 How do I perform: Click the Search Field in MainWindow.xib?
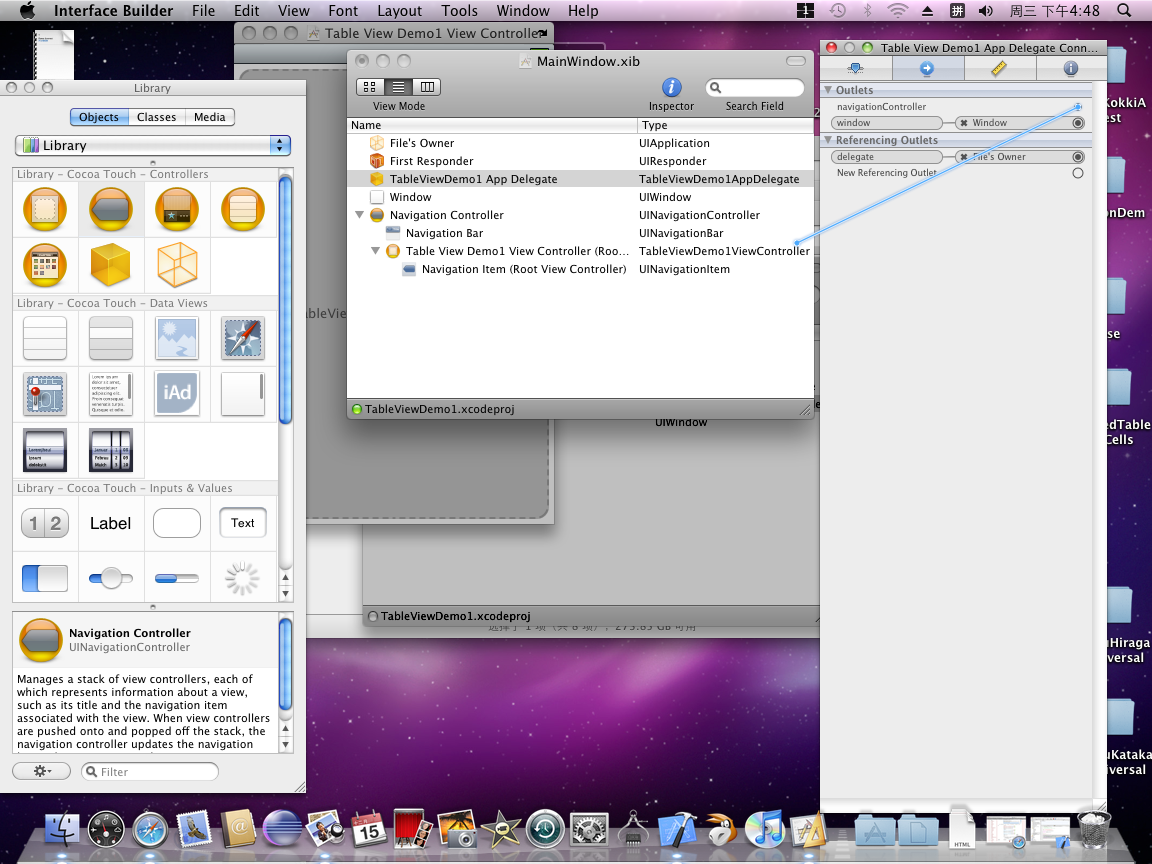pyautogui.click(x=755, y=87)
